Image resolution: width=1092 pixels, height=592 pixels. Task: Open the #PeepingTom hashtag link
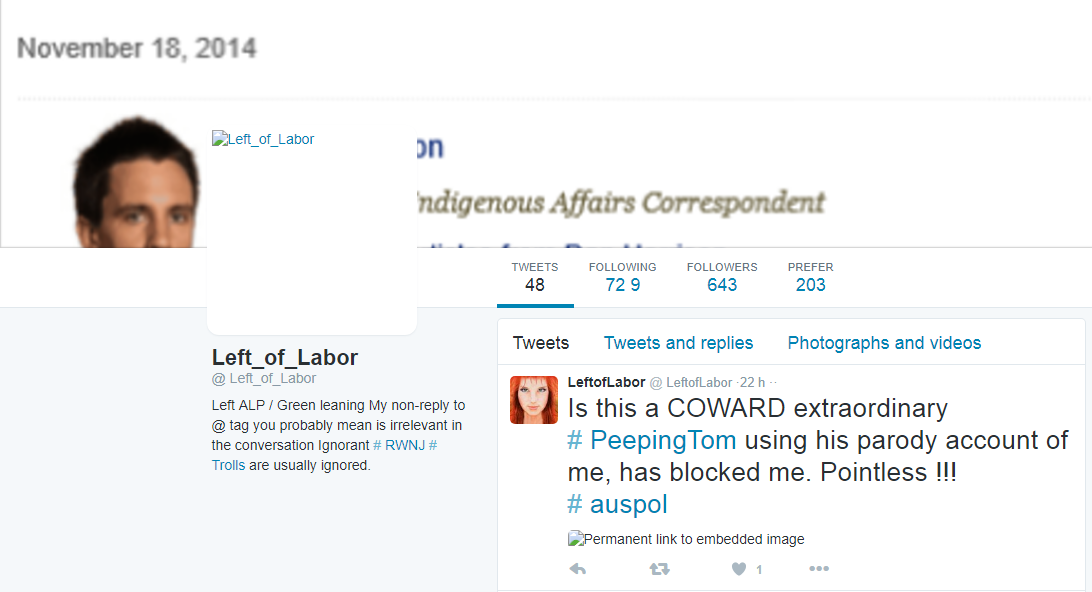tap(652, 440)
